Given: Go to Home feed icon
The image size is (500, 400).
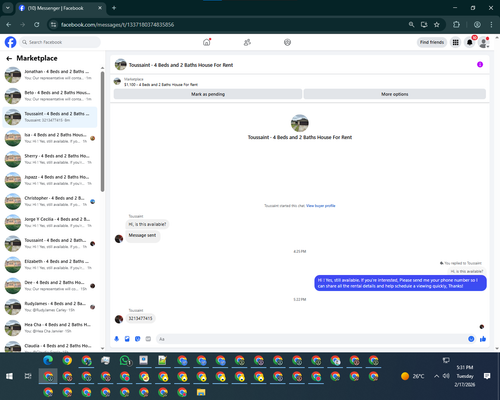Looking at the screenshot, I should [x=207, y=42].
